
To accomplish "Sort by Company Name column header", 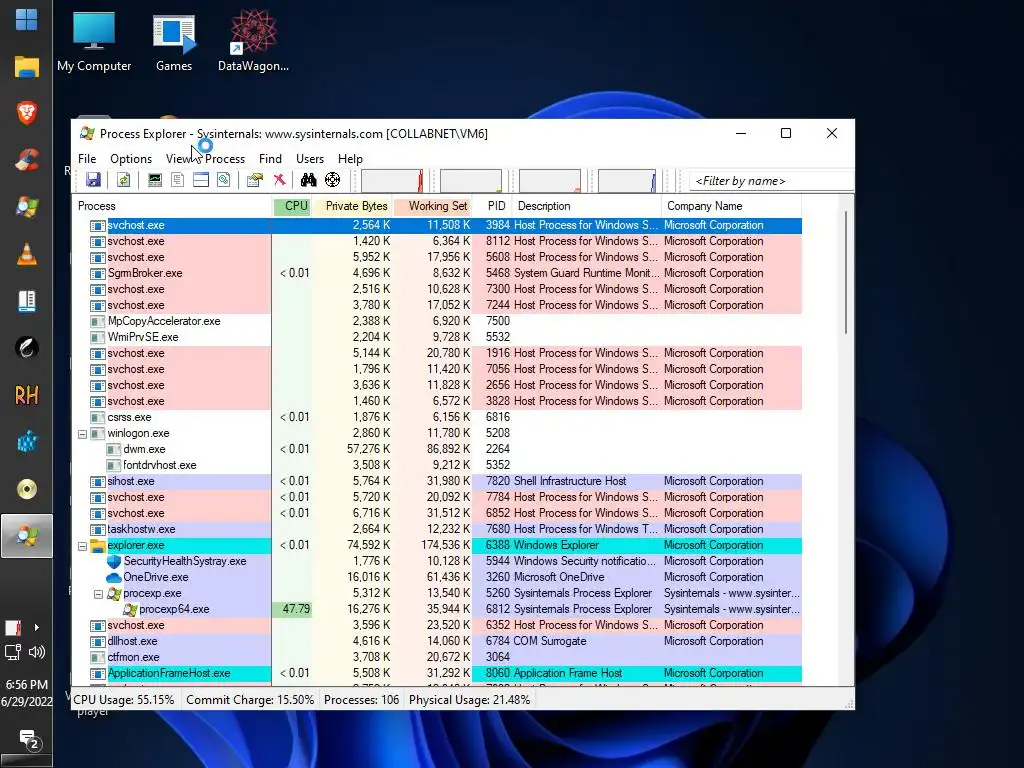I will pyautogui.click(x=731, y=206).
